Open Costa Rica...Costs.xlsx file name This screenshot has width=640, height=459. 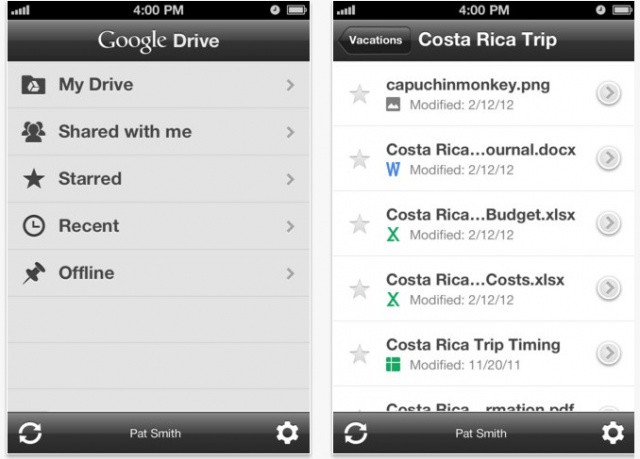coord(475,280)
